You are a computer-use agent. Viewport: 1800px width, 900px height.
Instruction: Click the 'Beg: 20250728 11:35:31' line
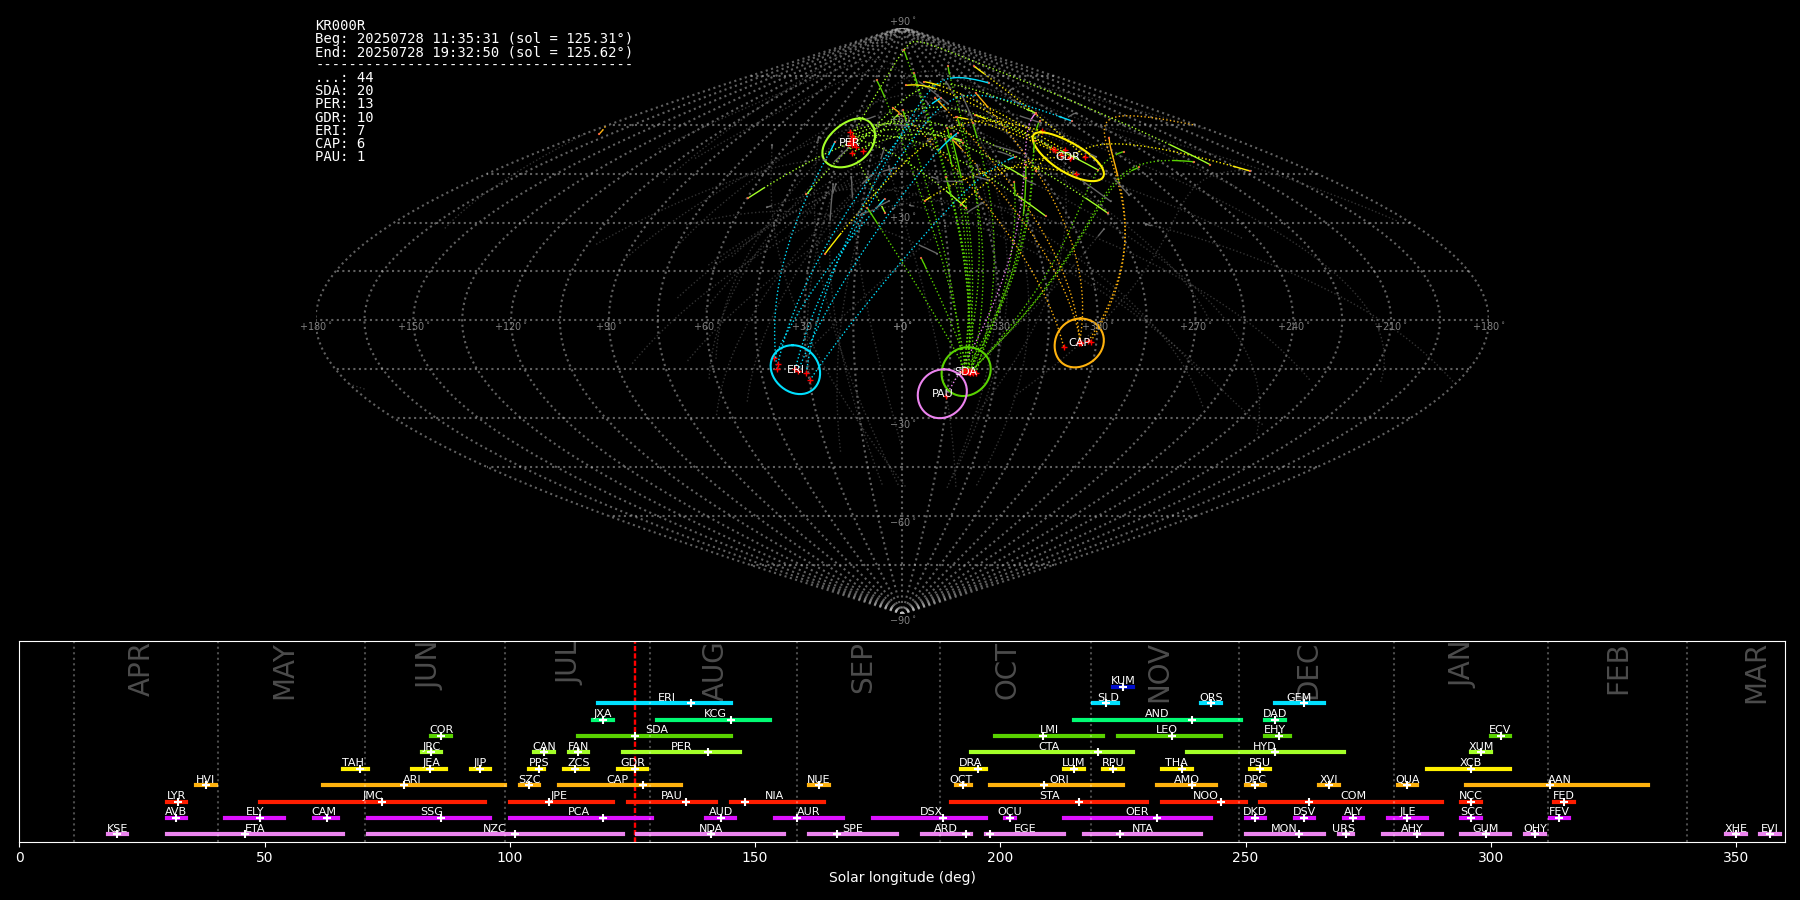click(x=474, y=38)
